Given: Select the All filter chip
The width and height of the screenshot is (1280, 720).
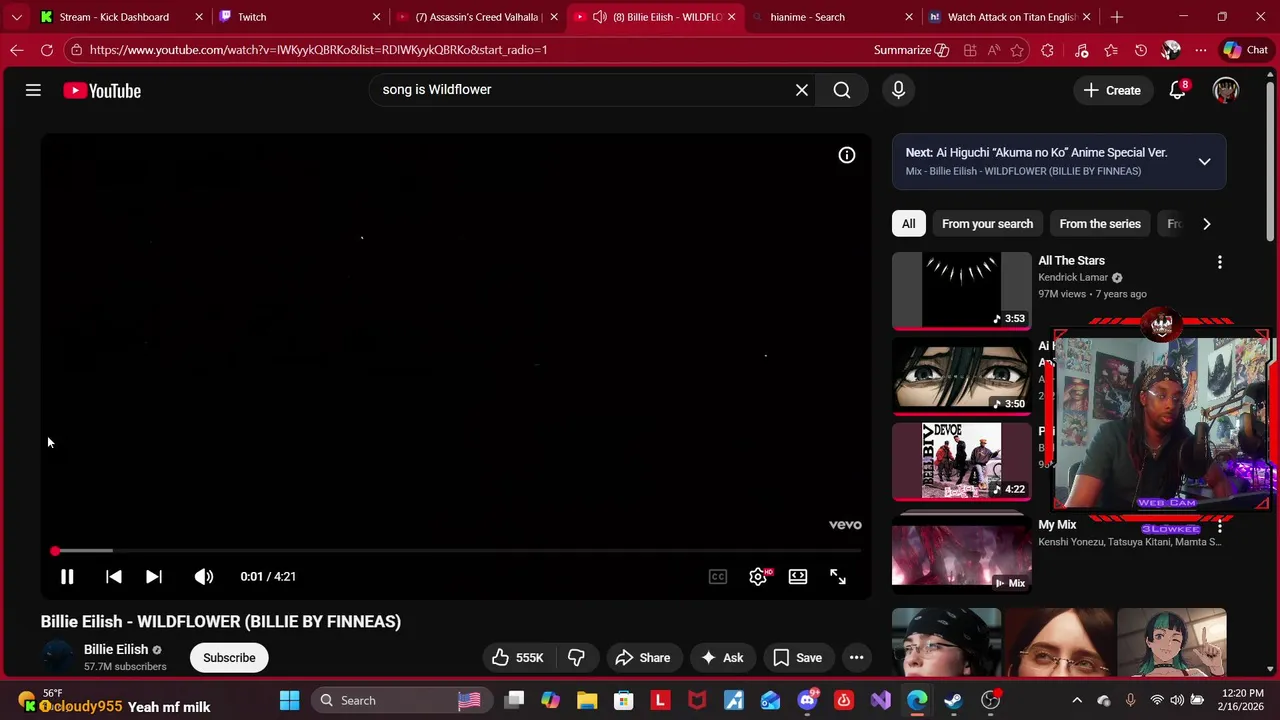Looking at the screenshot, I should tap(908, 224).
